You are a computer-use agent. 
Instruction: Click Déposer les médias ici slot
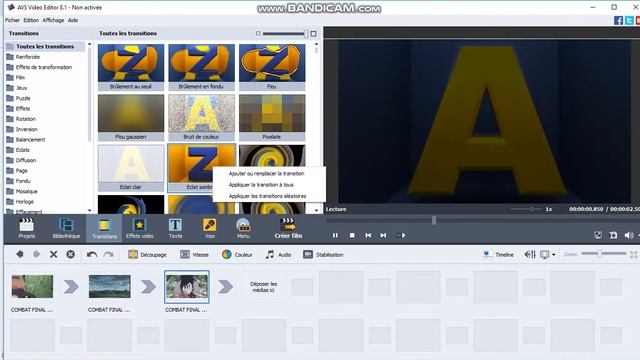[263, 287]
